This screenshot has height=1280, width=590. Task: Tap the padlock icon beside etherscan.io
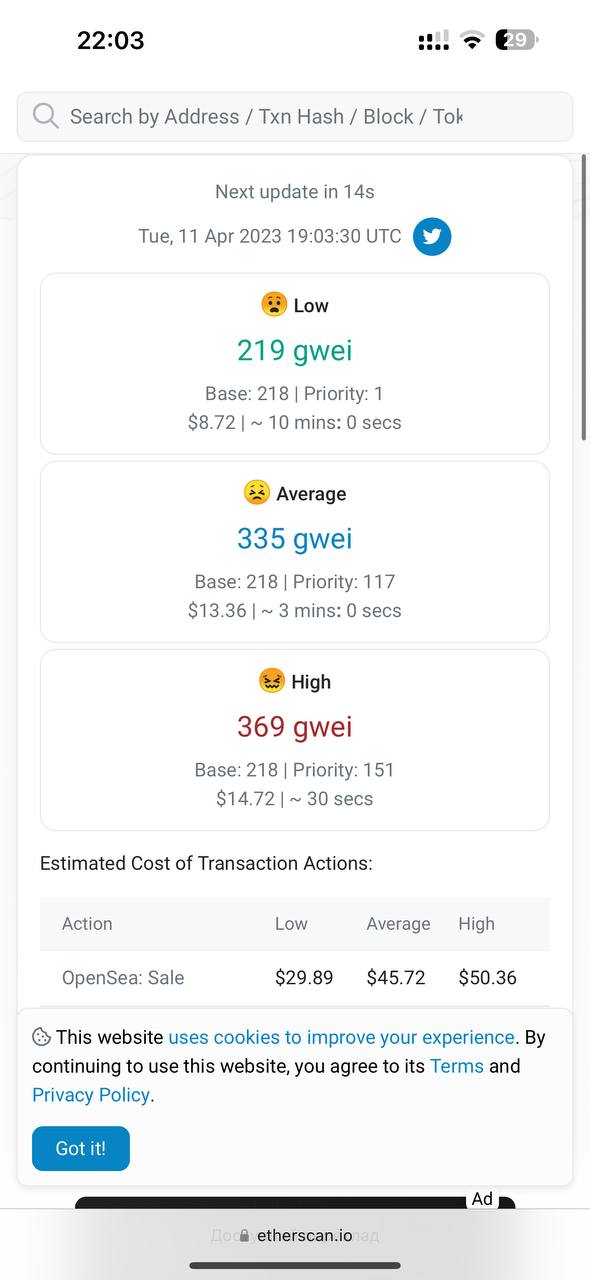(245, 1235)
